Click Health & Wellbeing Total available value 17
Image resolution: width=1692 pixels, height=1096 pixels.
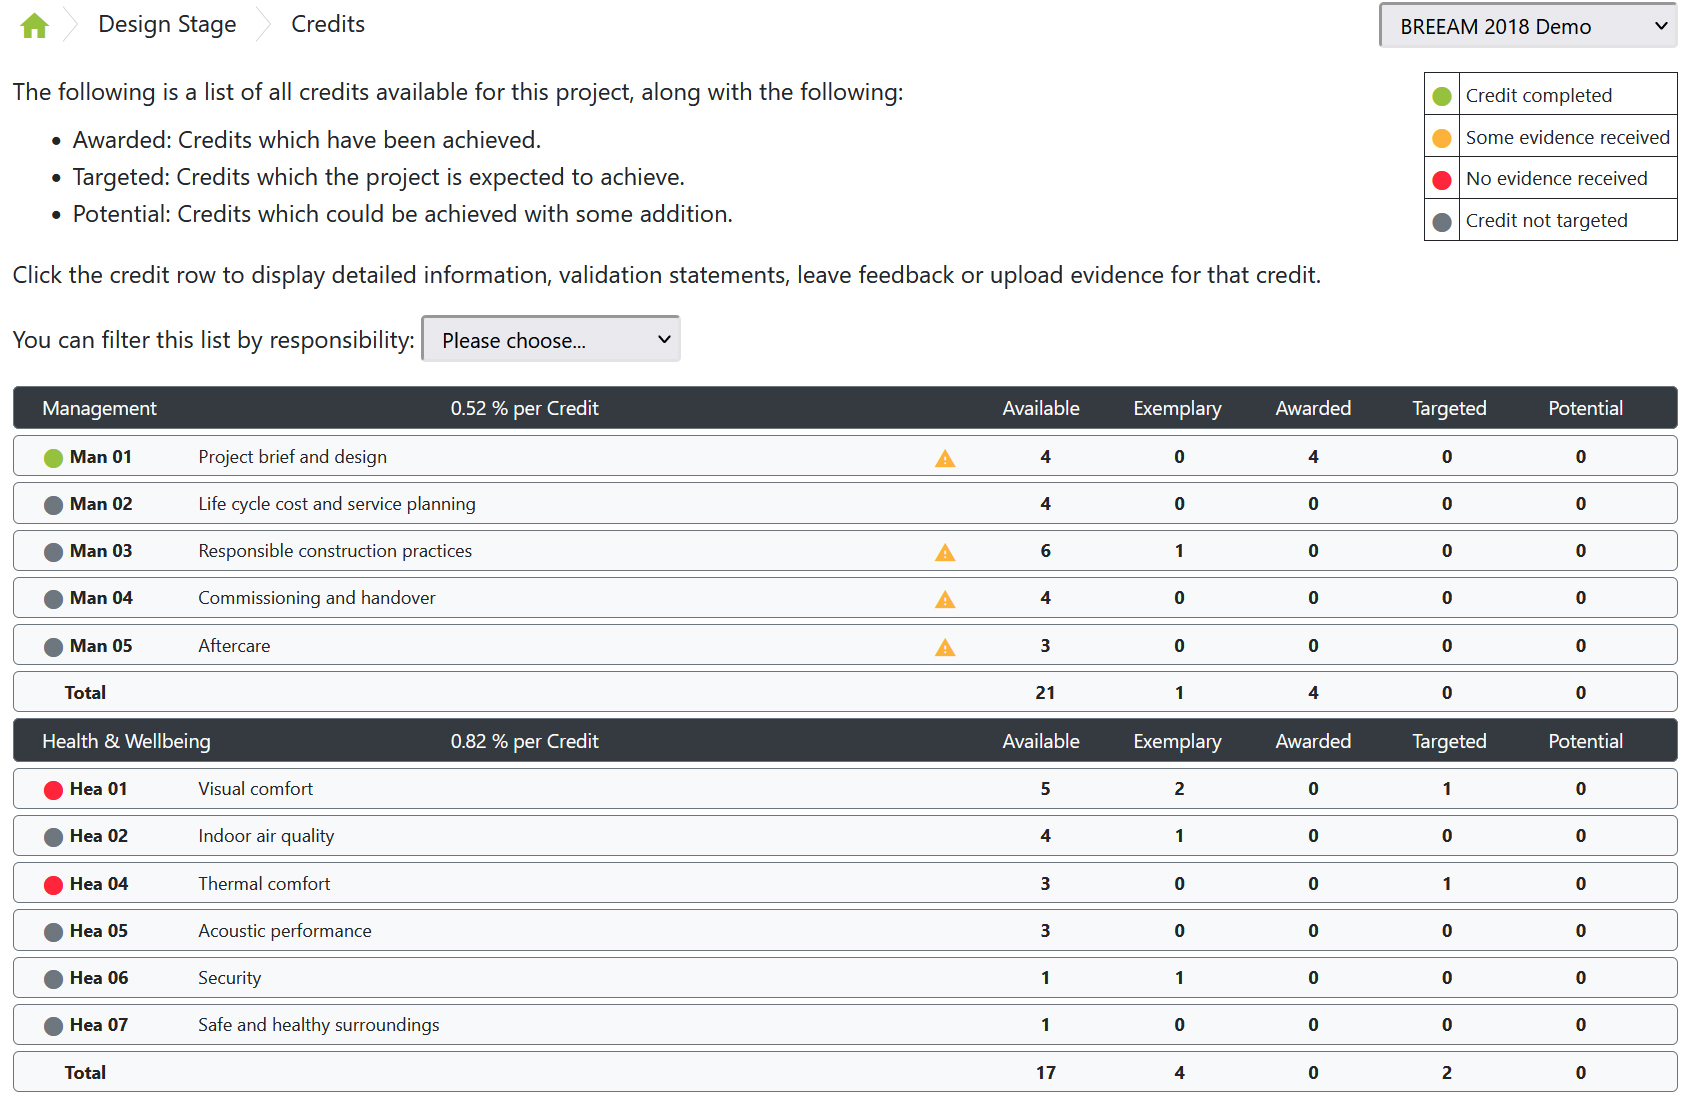(1045, 1072)
